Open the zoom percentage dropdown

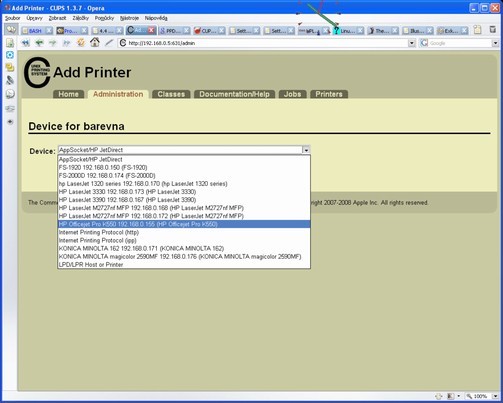(495, 396)
